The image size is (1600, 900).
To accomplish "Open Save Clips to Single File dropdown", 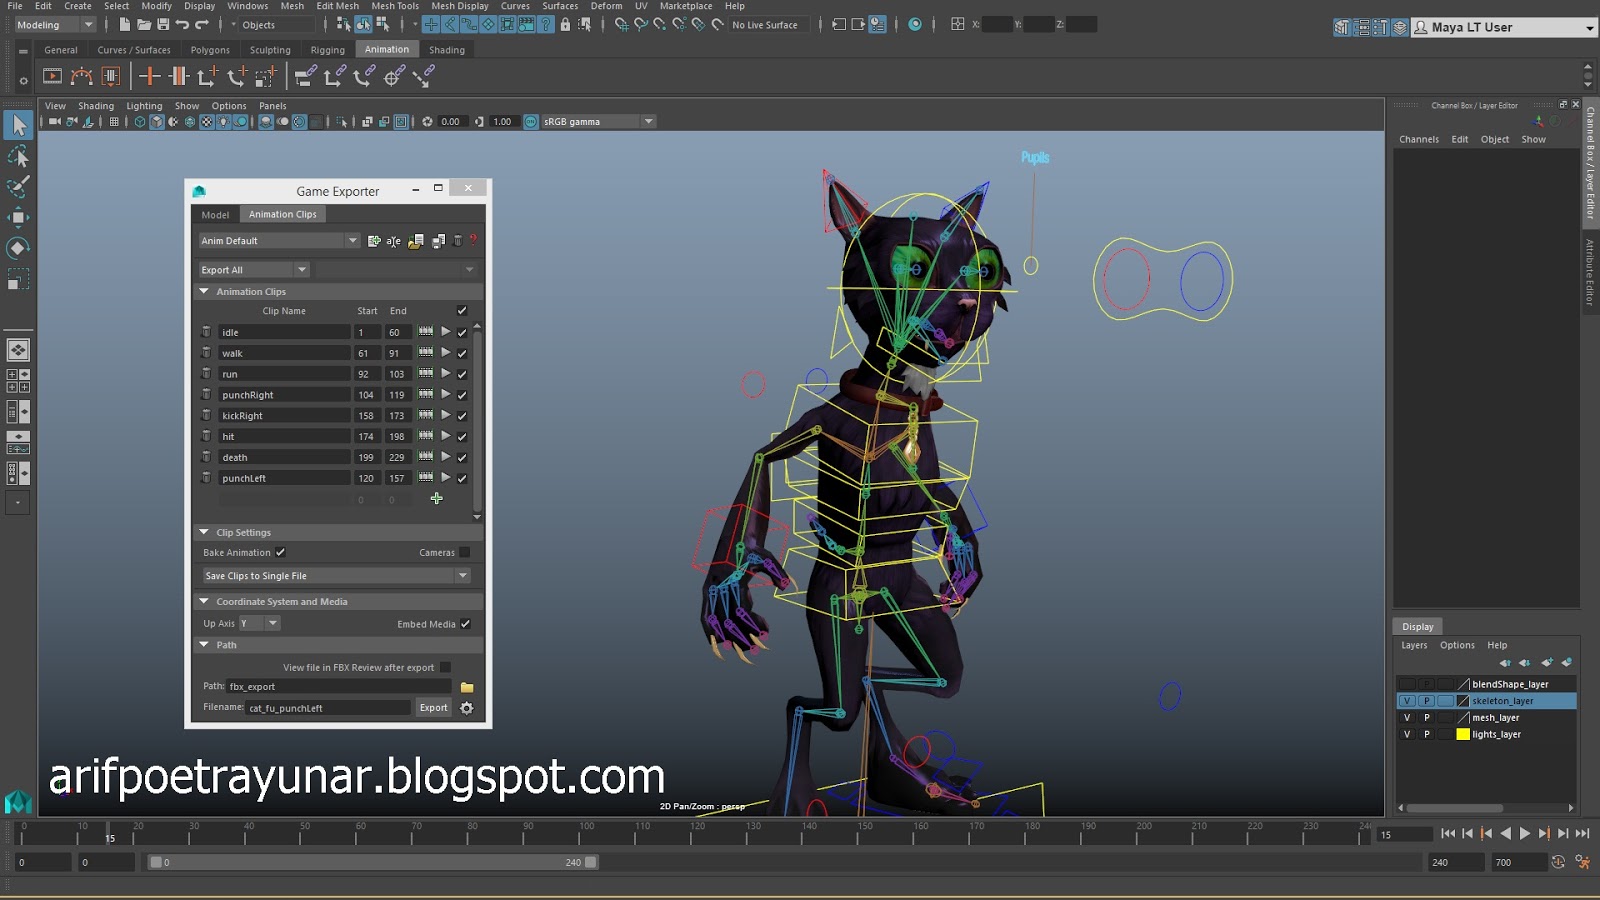I will (336, 576).
